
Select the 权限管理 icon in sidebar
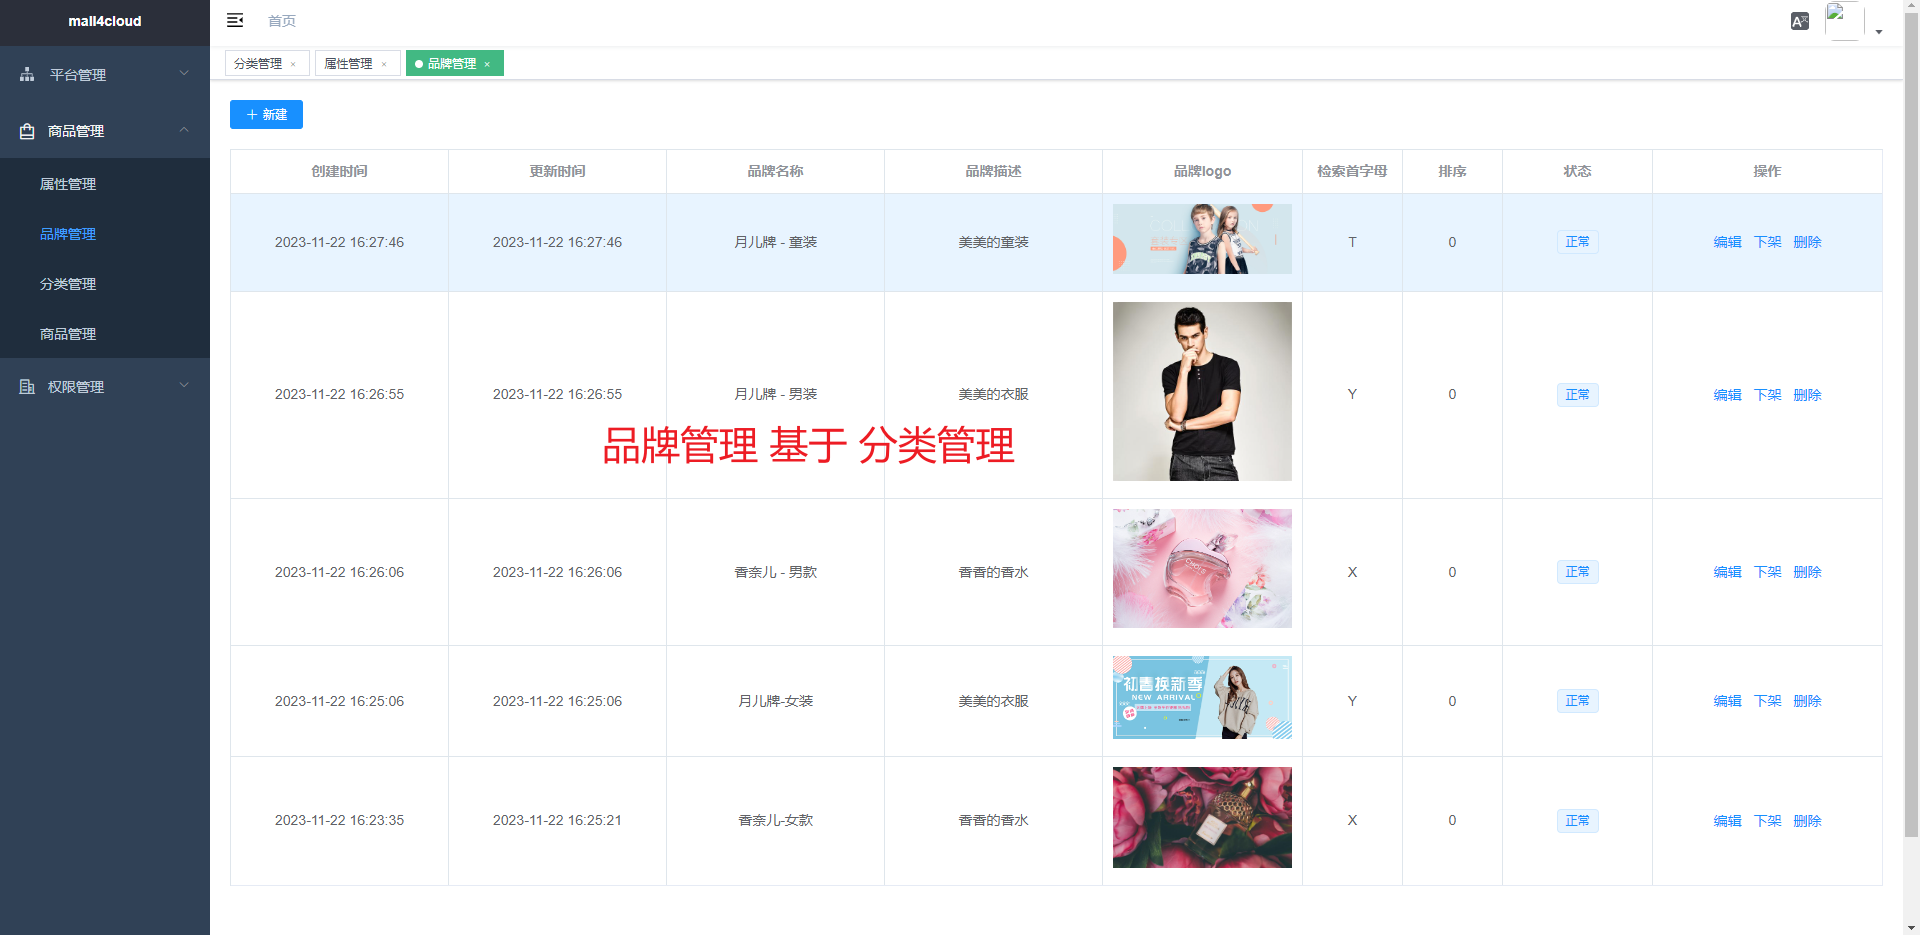(26, 386)
